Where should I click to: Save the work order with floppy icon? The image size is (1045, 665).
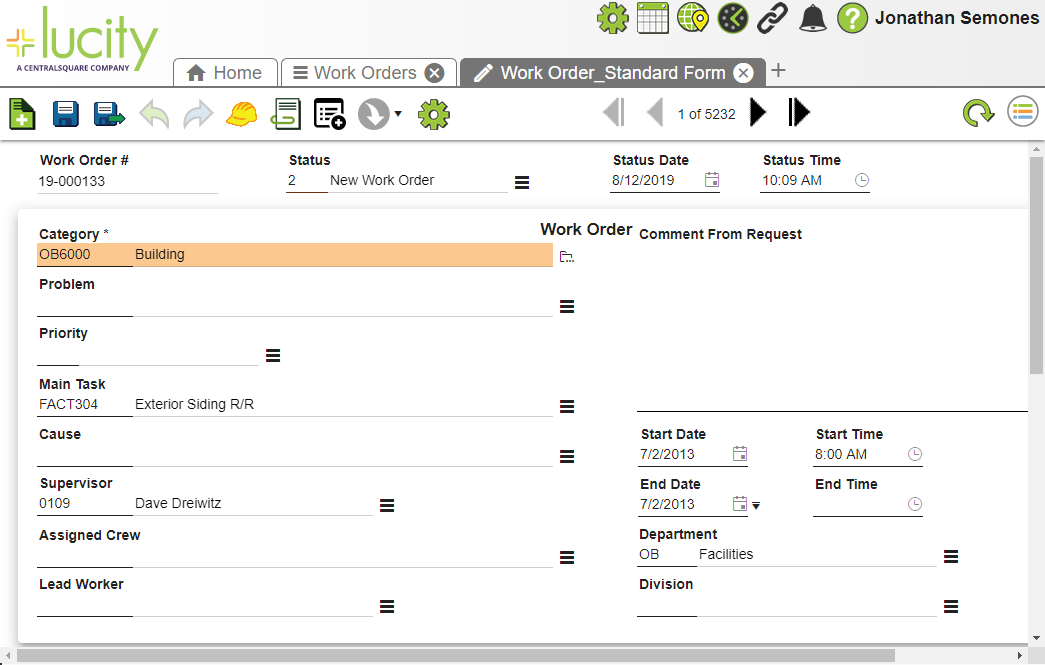point(65,114)
